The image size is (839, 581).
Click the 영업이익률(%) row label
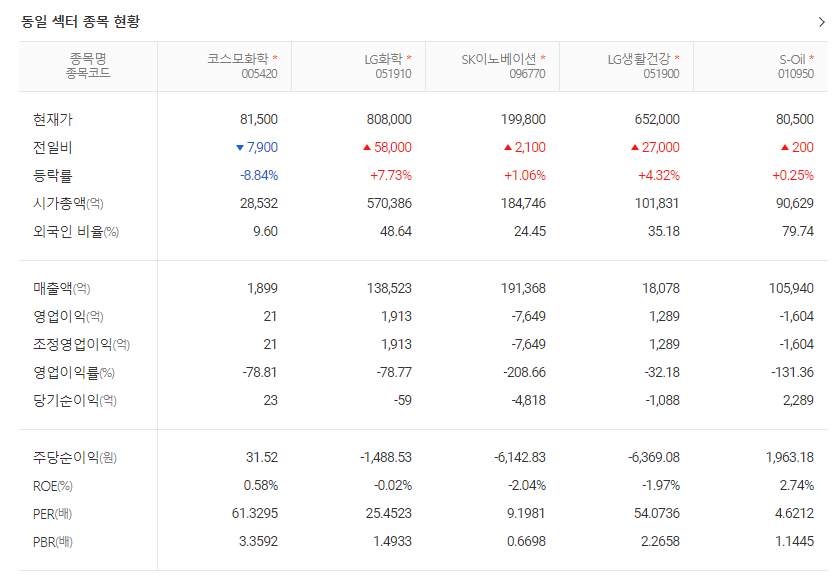[x=74, y=372]
